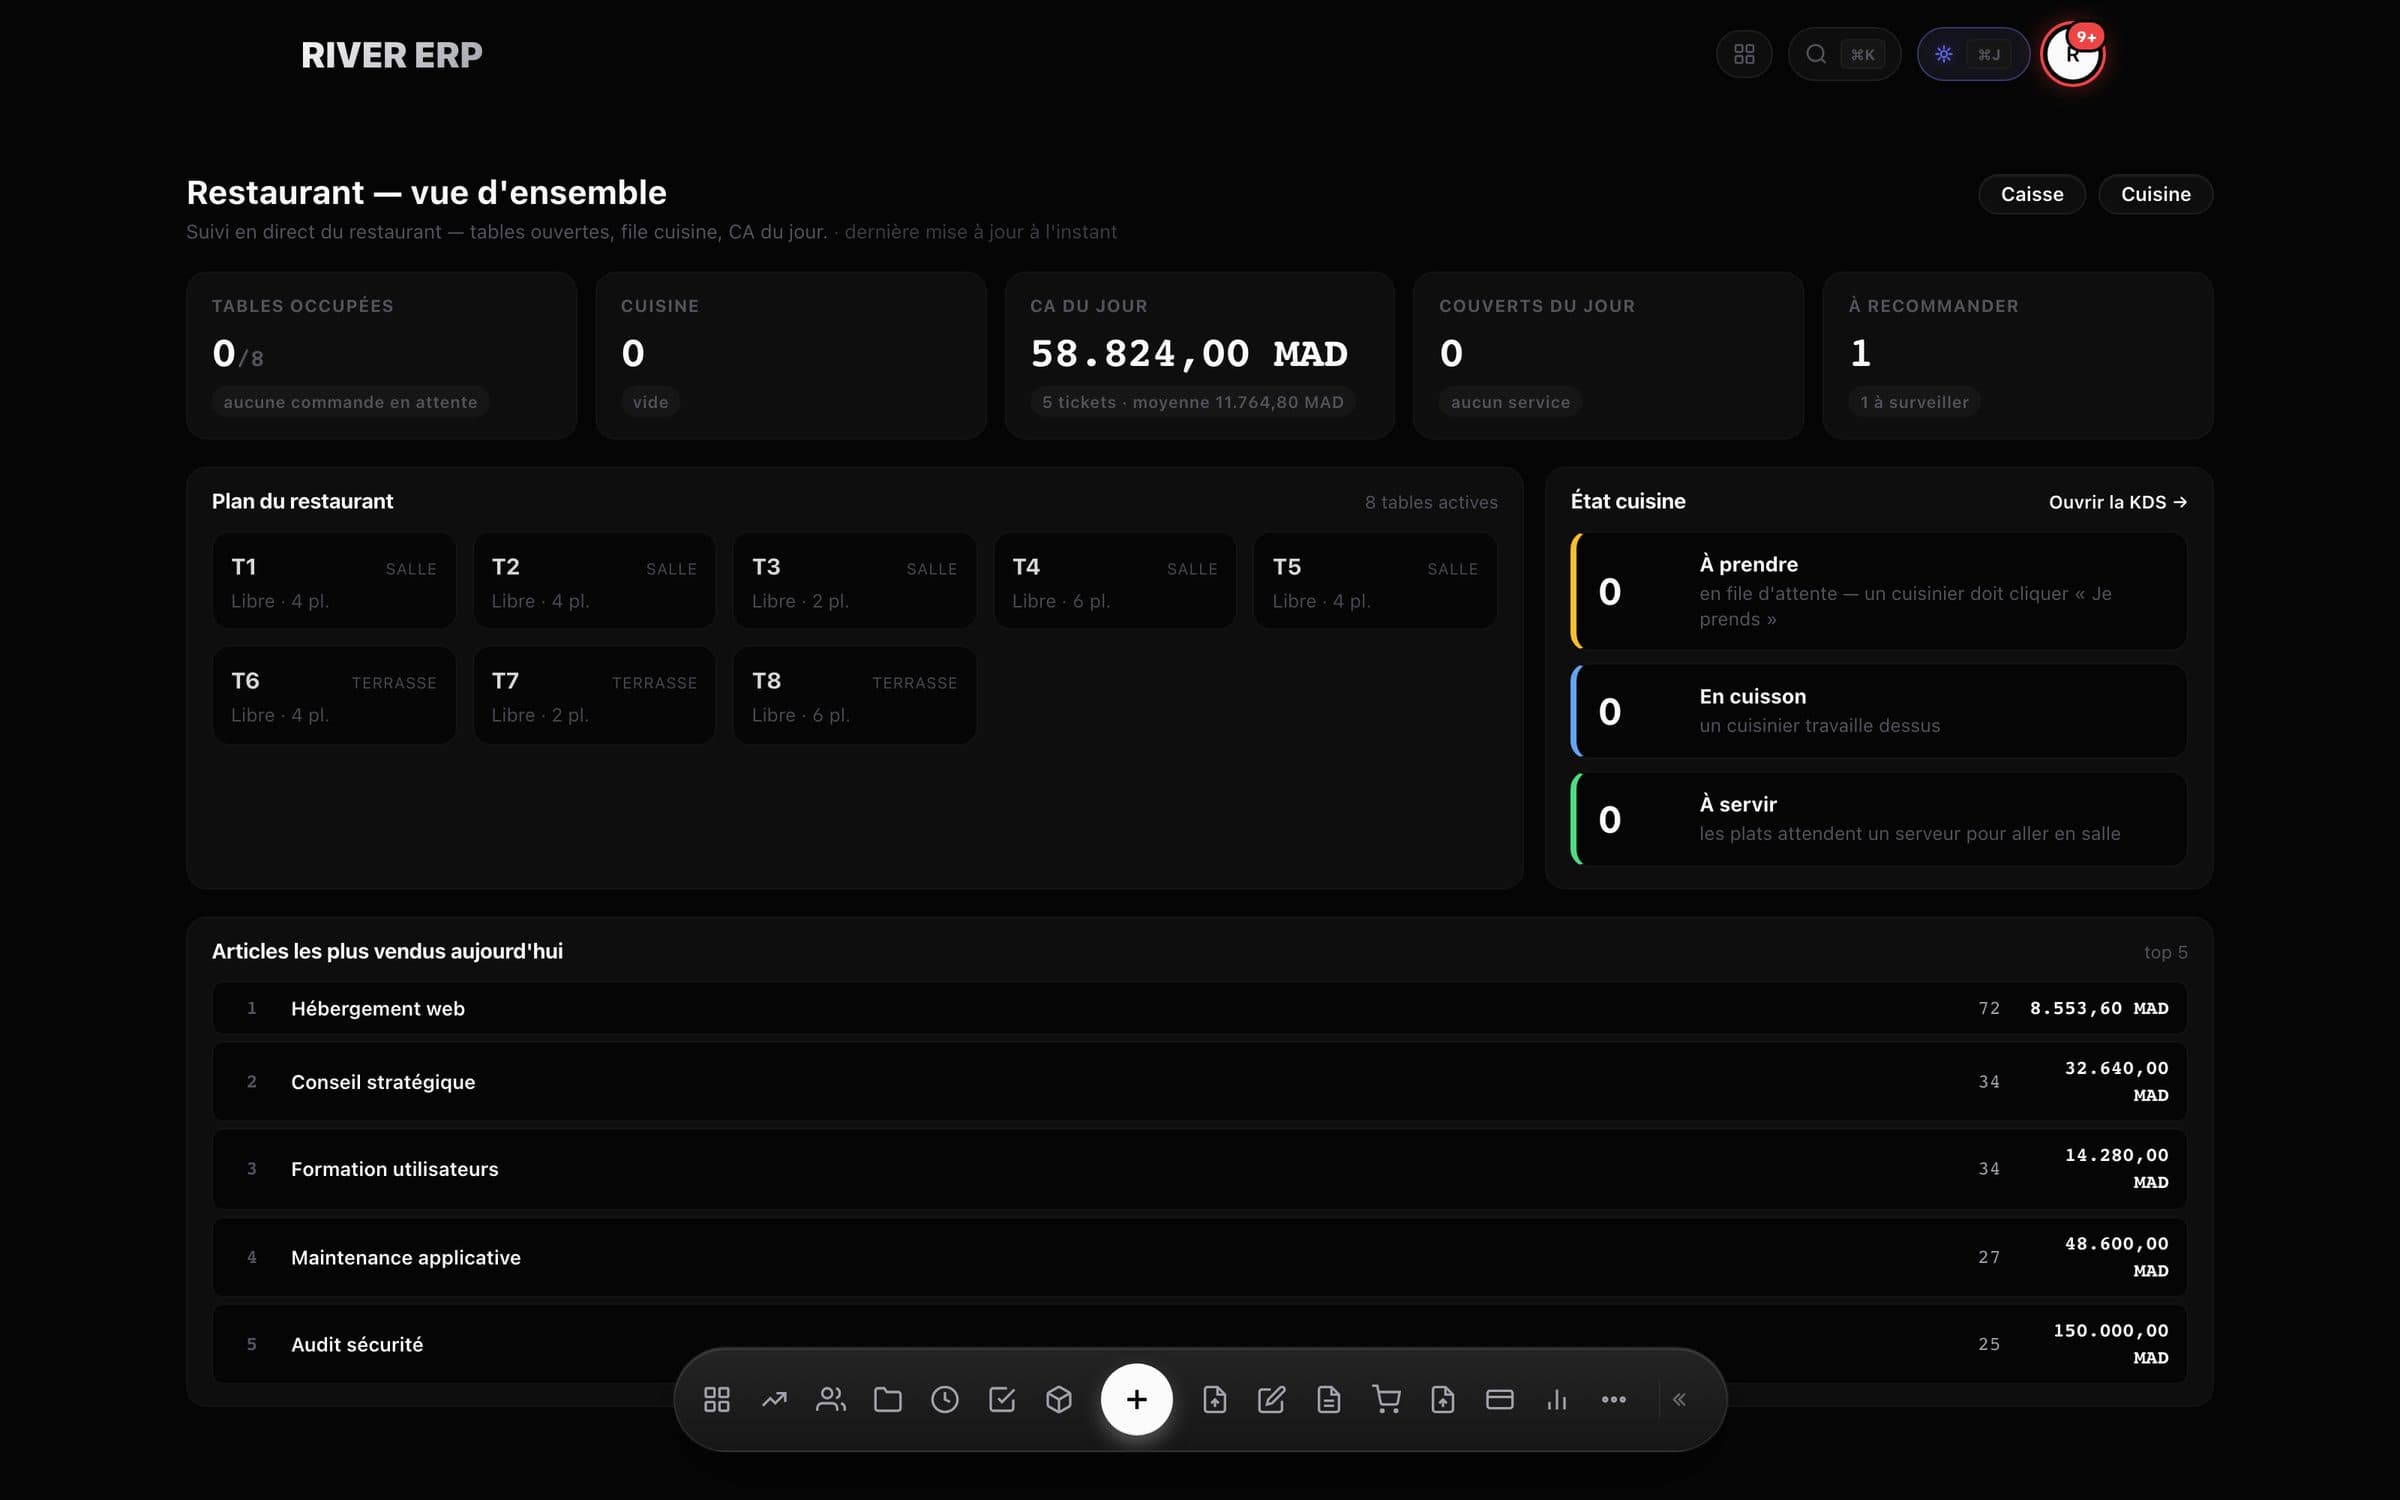Open the cube box icon in the dock
Image resolution: width=2400 pixels, height=1500 pixels.
point(1059,1399)
